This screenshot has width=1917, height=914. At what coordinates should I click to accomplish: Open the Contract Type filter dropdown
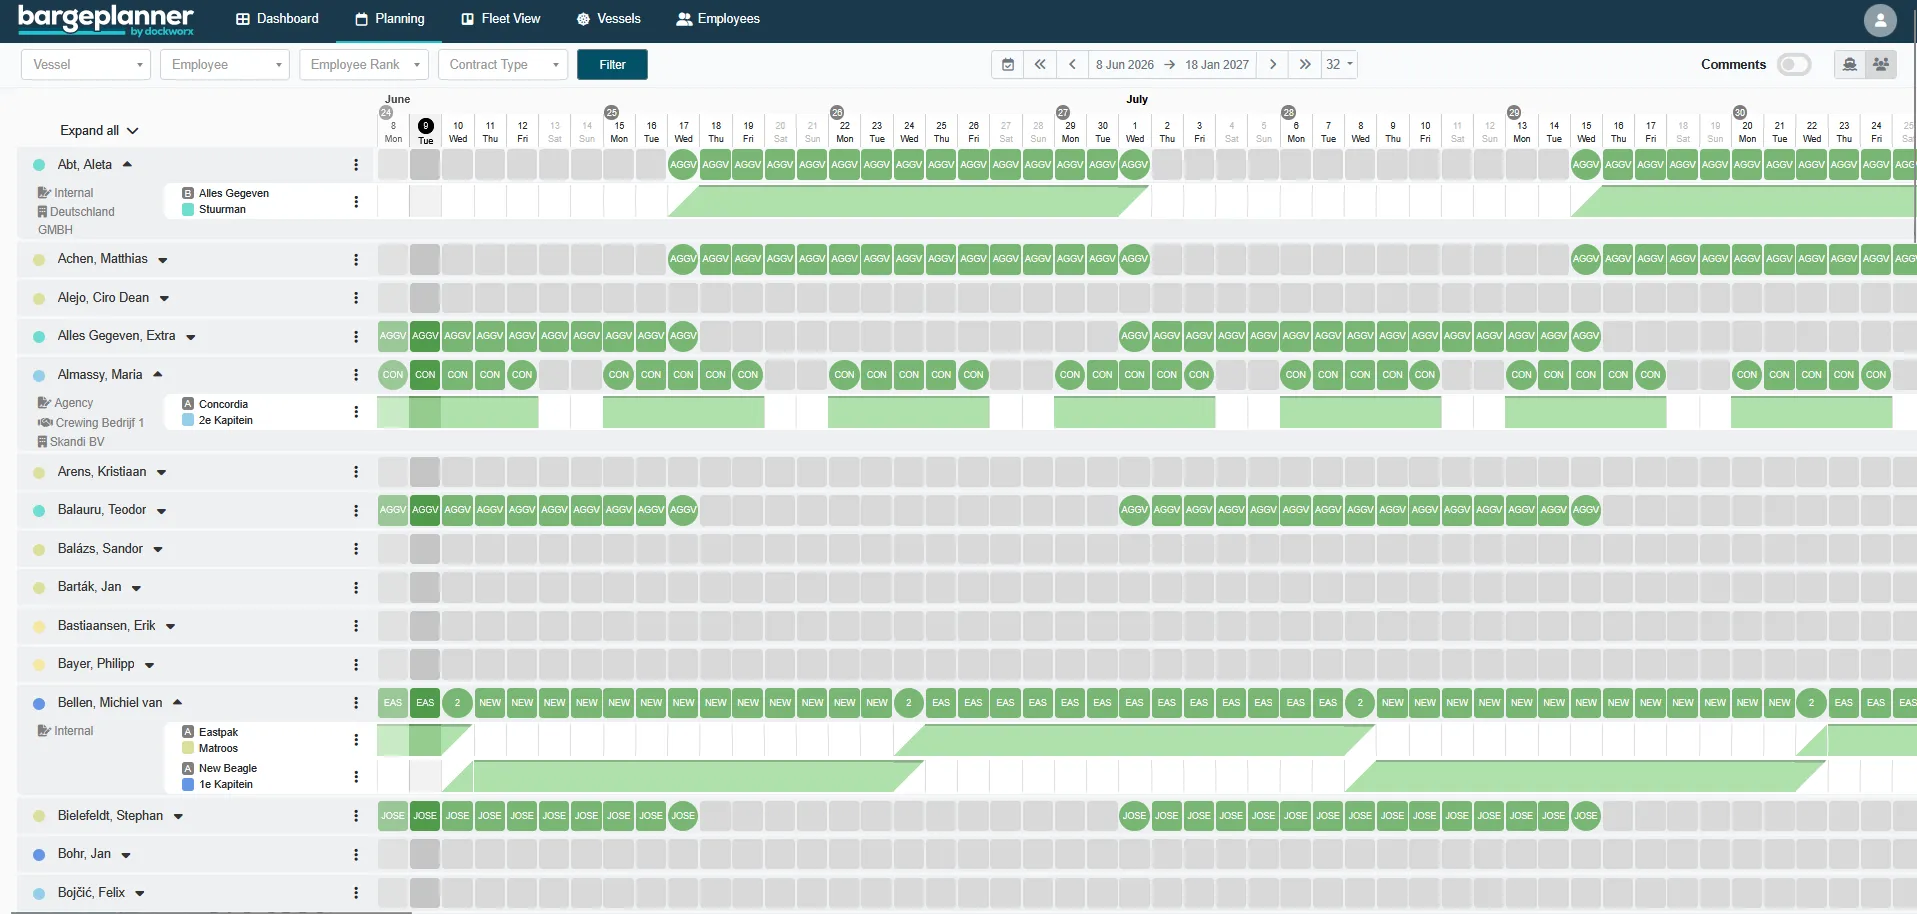click(503, 64)
